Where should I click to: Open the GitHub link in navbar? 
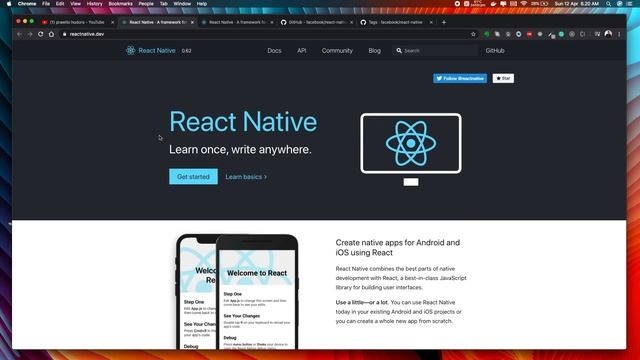pos(495,51)
